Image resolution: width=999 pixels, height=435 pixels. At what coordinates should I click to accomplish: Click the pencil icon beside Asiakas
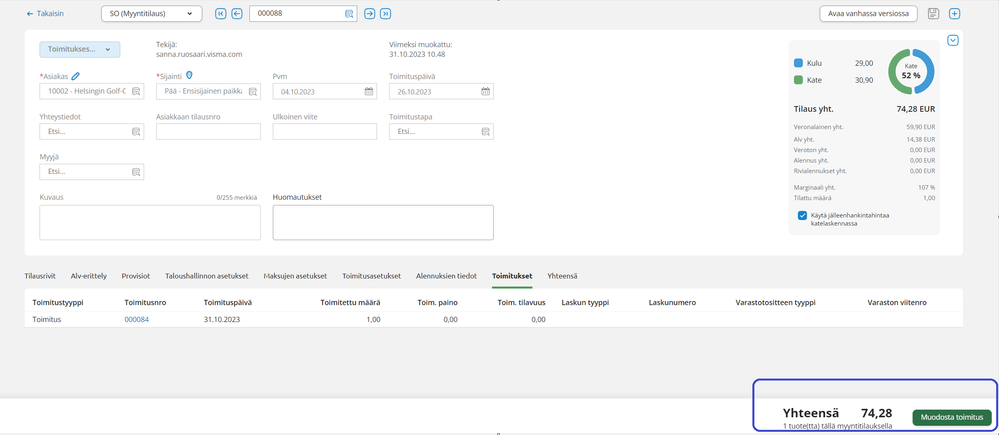75,75
